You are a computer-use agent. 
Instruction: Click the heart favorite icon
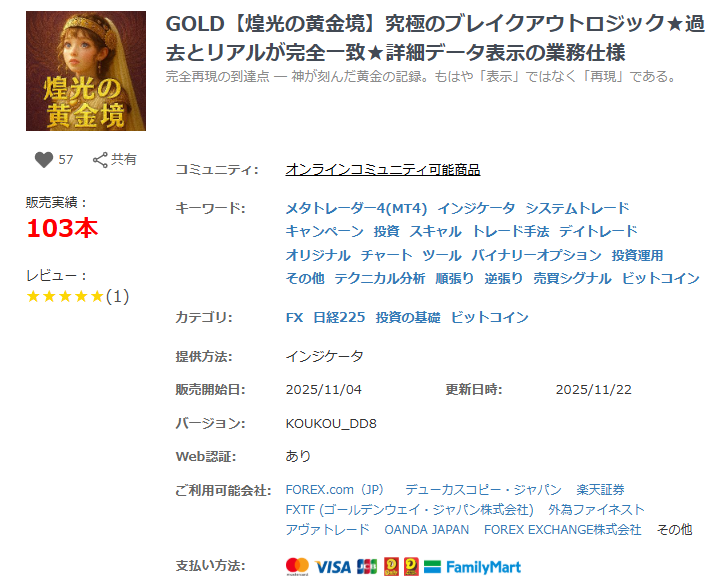pyautogui.click(x=43, y=160)
